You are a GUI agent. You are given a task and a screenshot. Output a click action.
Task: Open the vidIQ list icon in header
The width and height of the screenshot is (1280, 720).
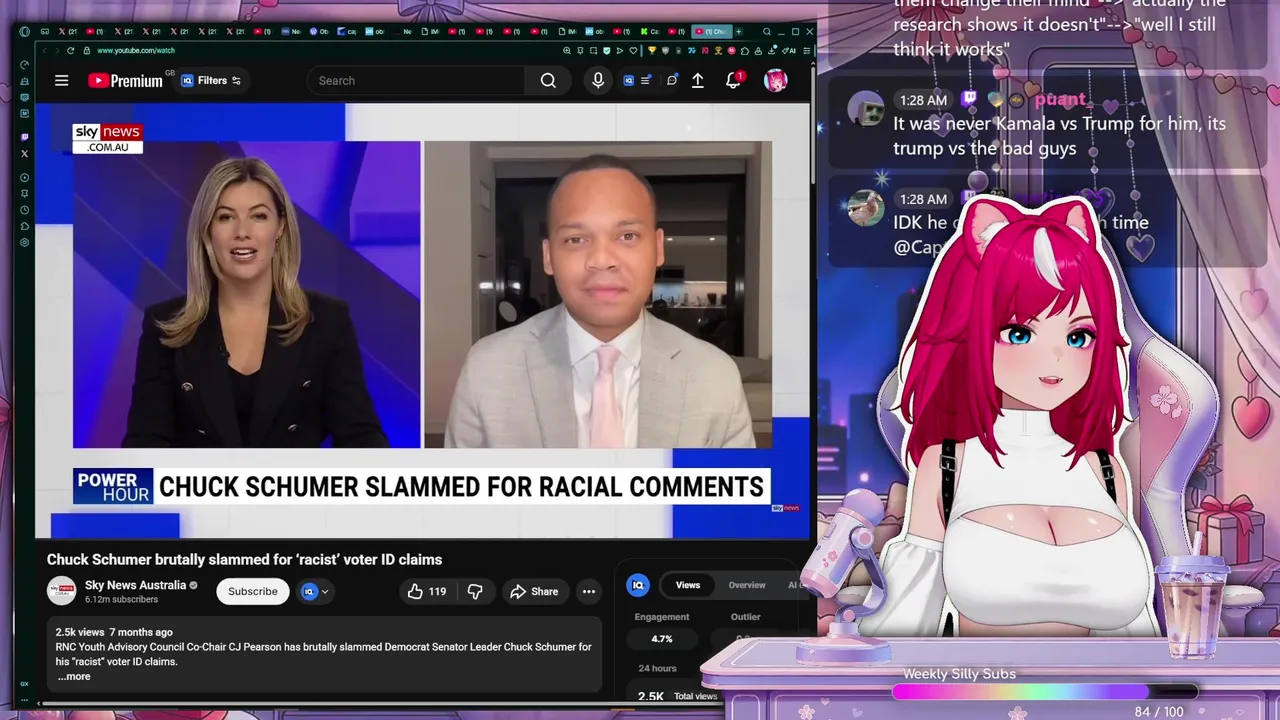coord(647,81)
